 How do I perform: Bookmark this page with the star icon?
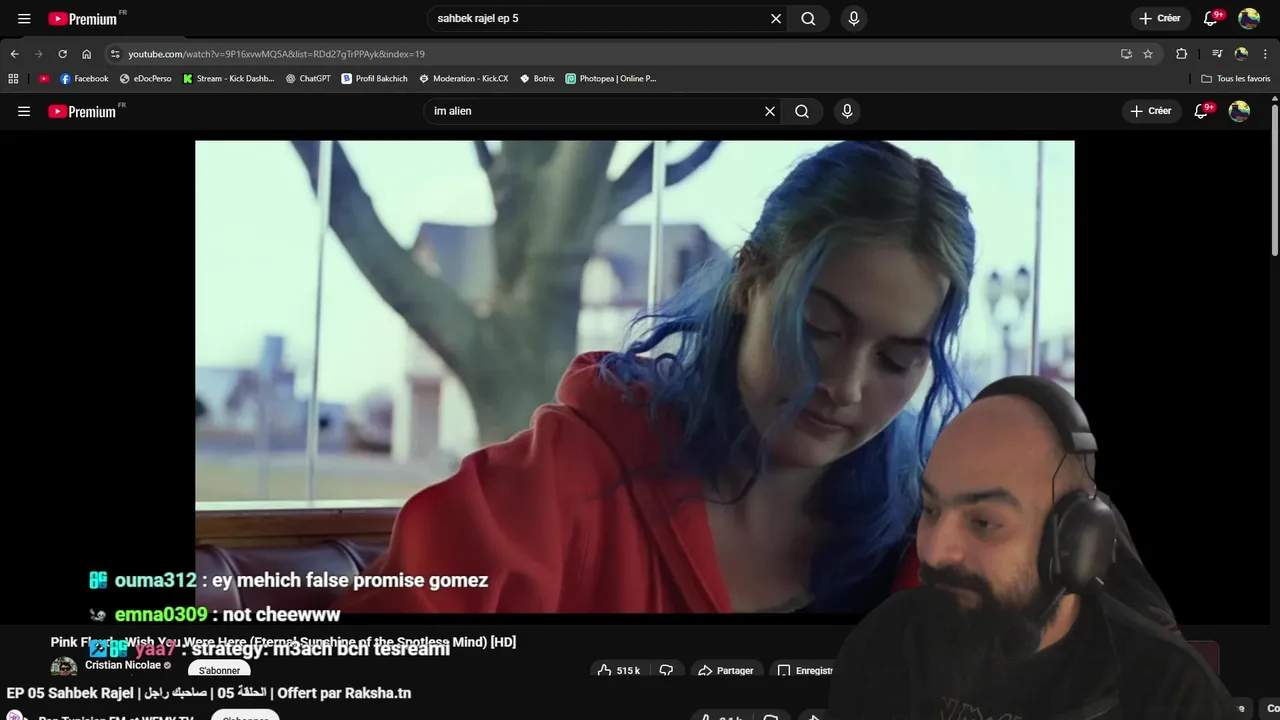click(1148, 54)
